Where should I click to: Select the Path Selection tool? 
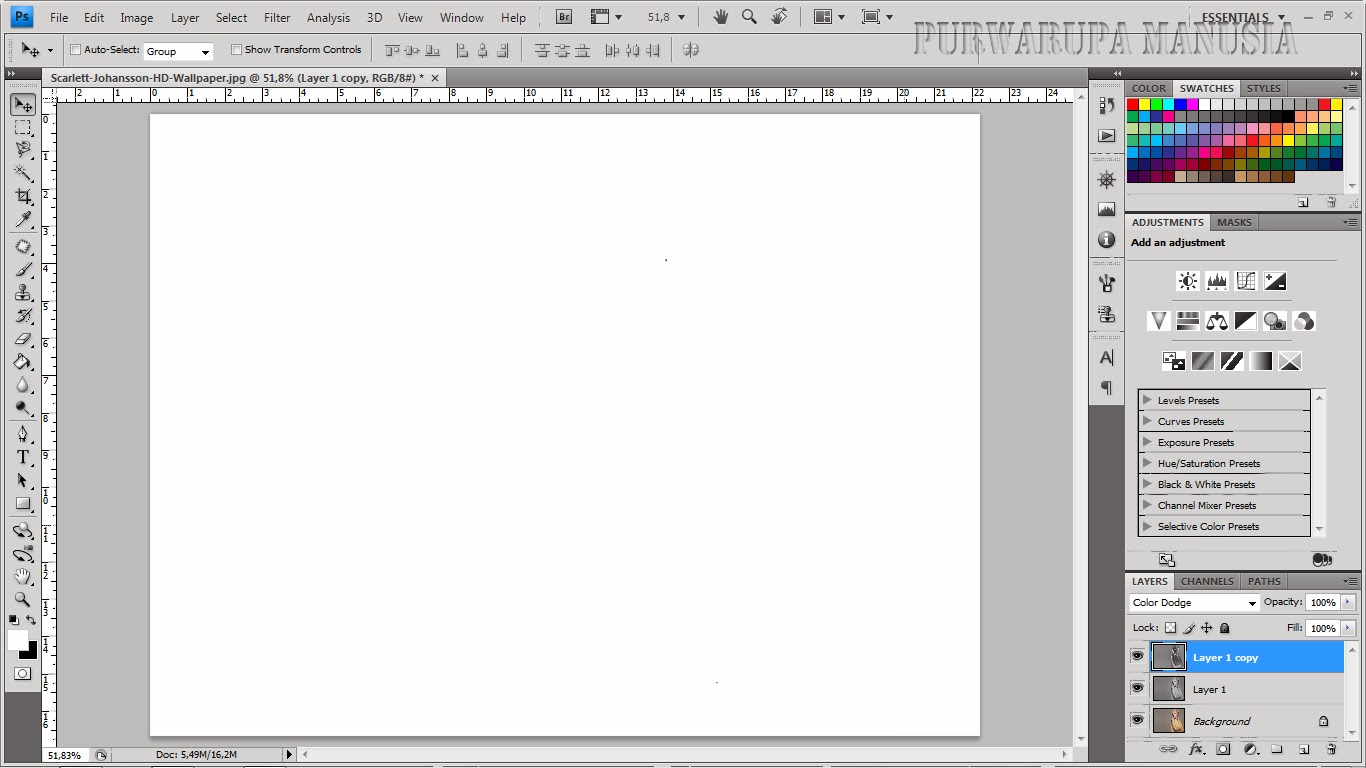(x=22, y=480)
